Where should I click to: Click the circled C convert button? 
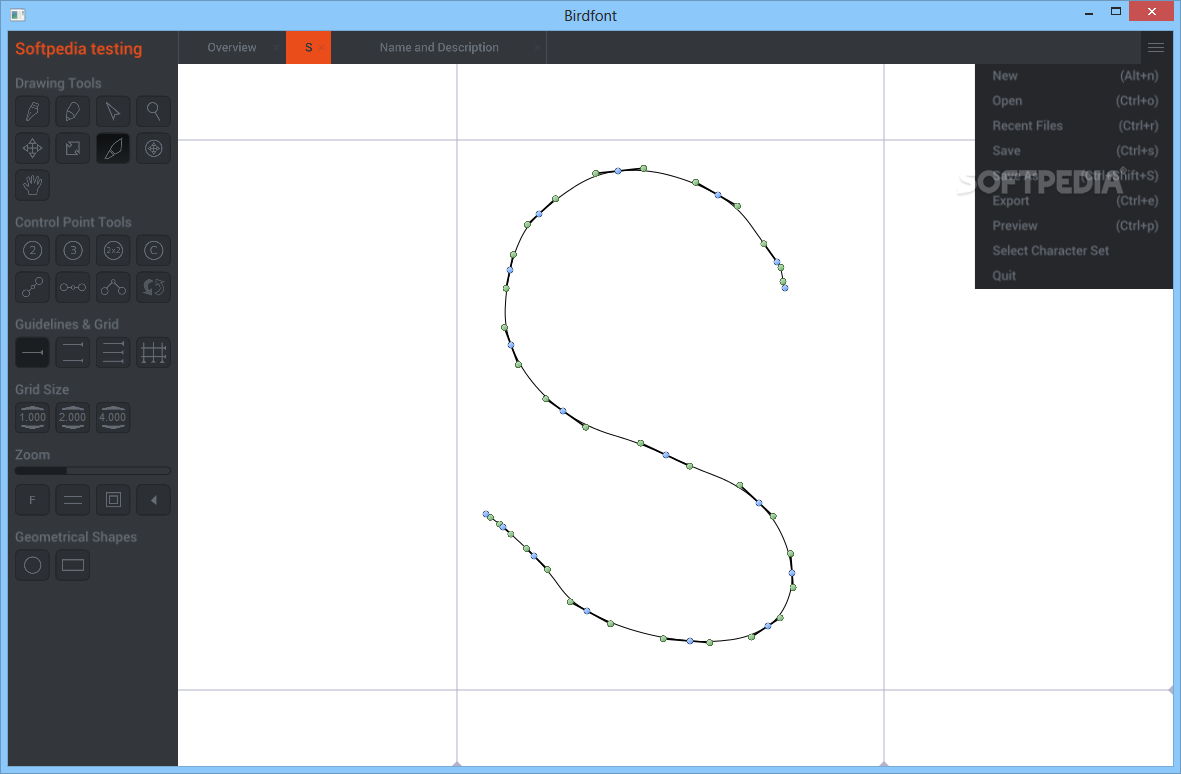[x=154, y=251]
